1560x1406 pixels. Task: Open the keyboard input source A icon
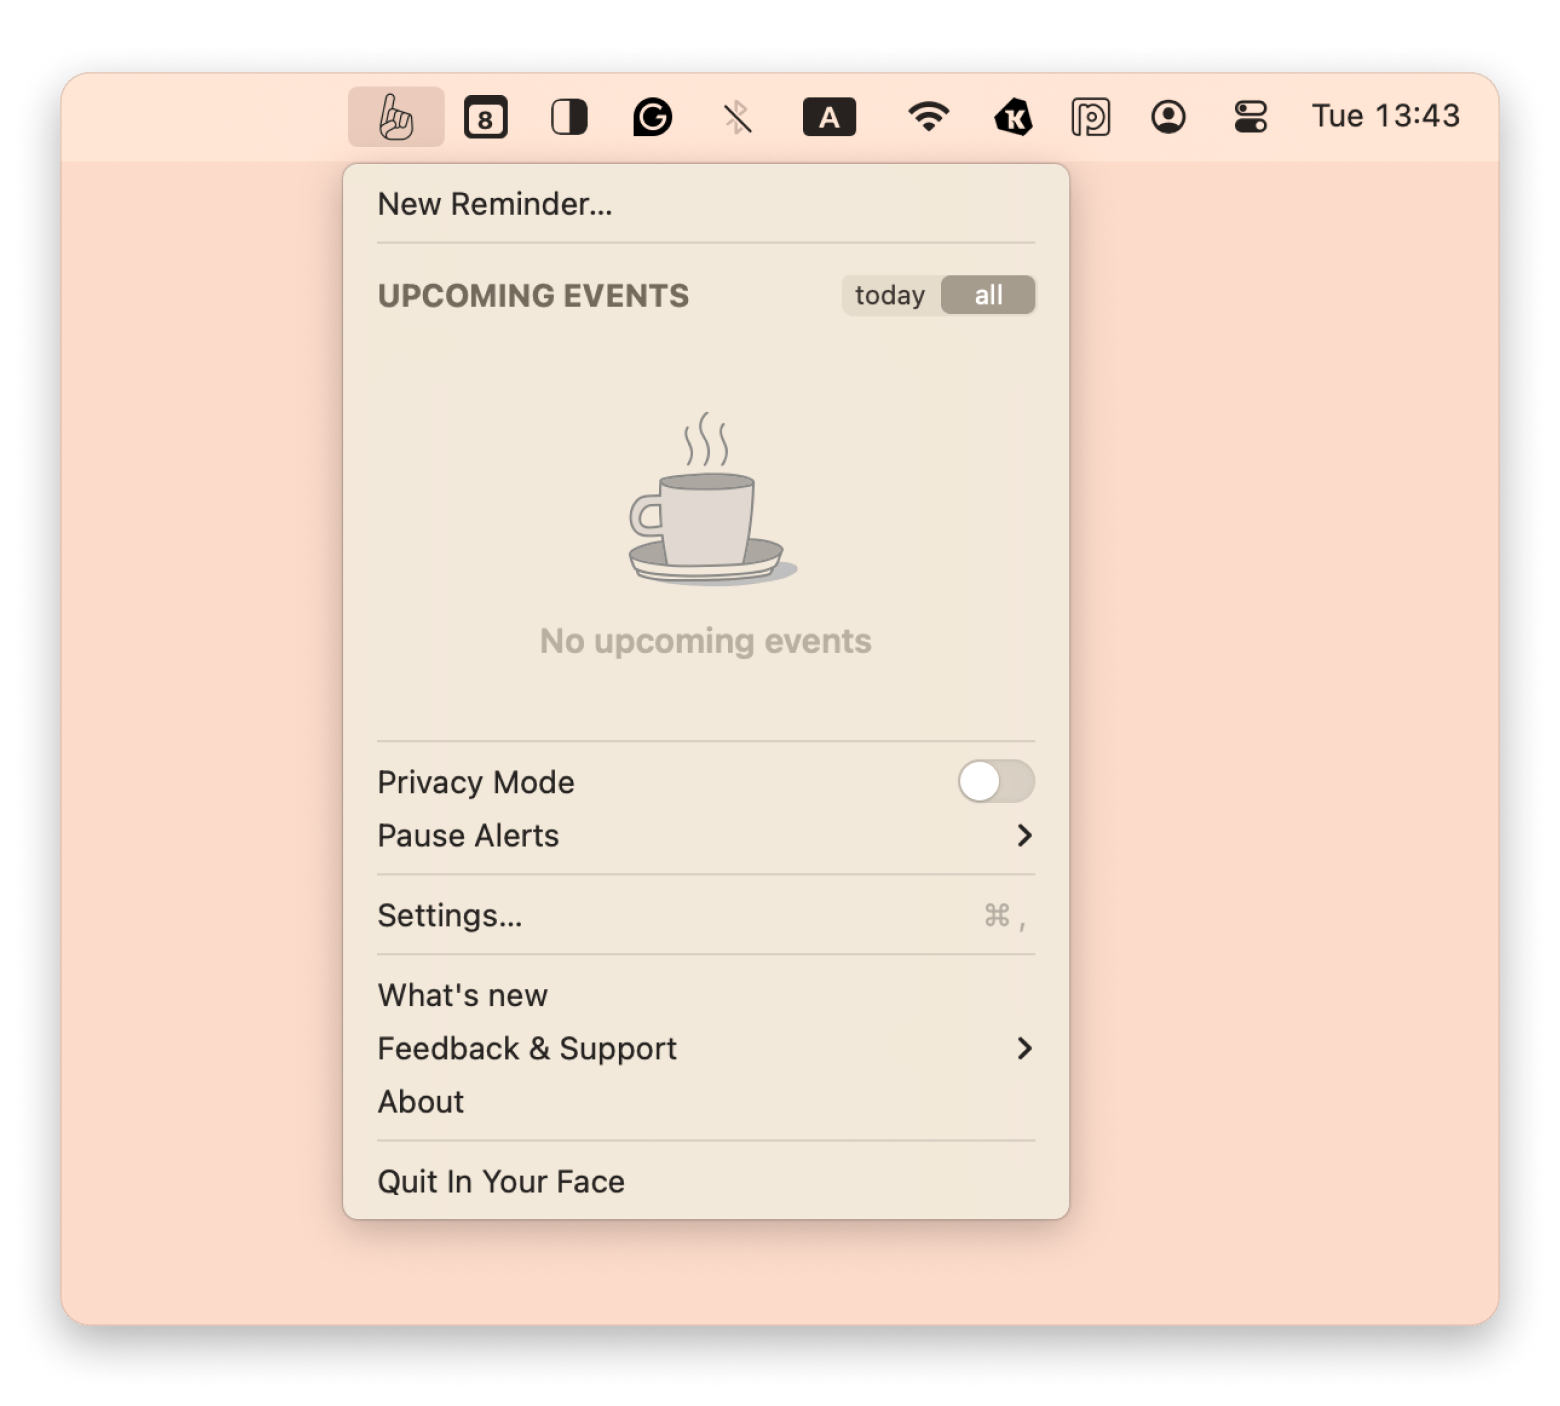pos(829,118)
